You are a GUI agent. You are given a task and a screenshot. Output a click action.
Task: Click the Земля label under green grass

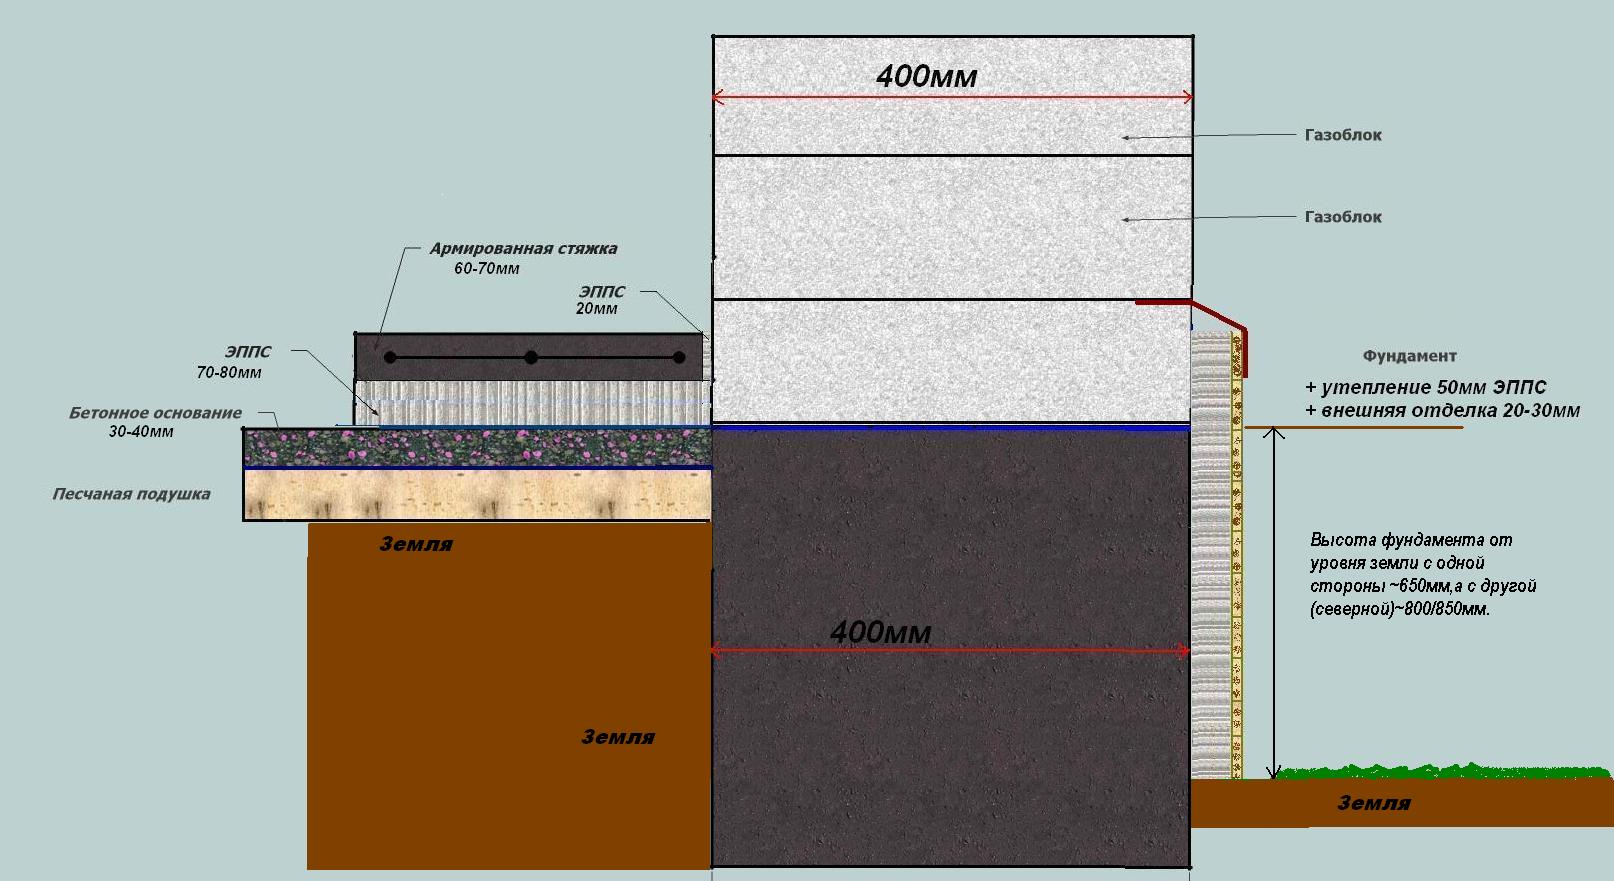(x=1374, y=803)
